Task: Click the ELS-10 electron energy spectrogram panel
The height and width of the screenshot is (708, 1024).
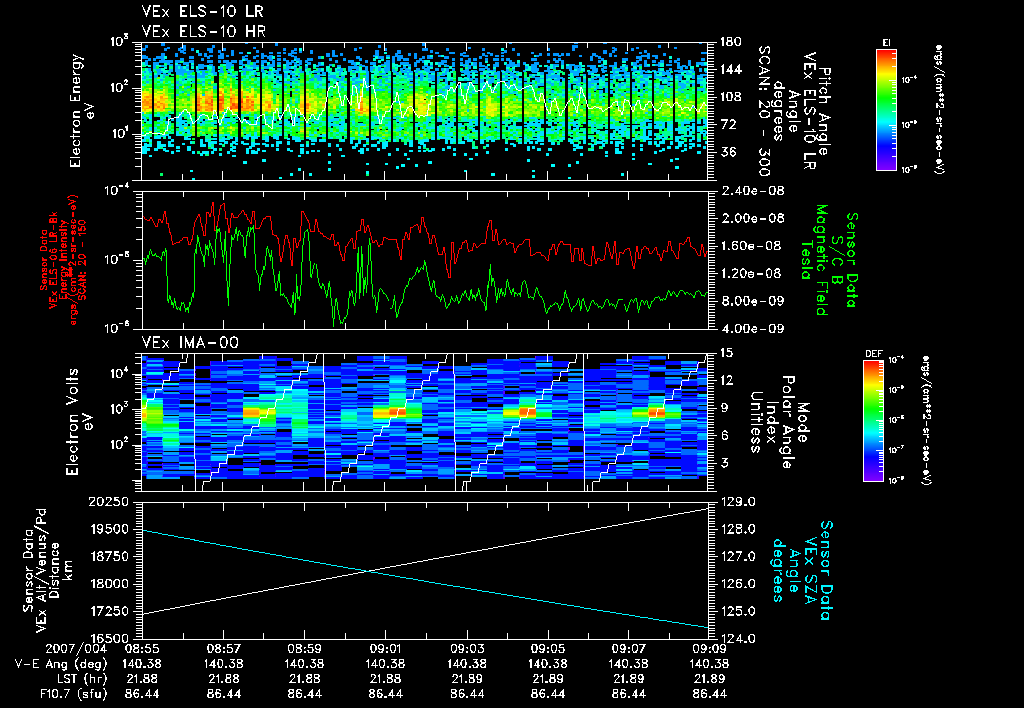Action: [425, 112]
